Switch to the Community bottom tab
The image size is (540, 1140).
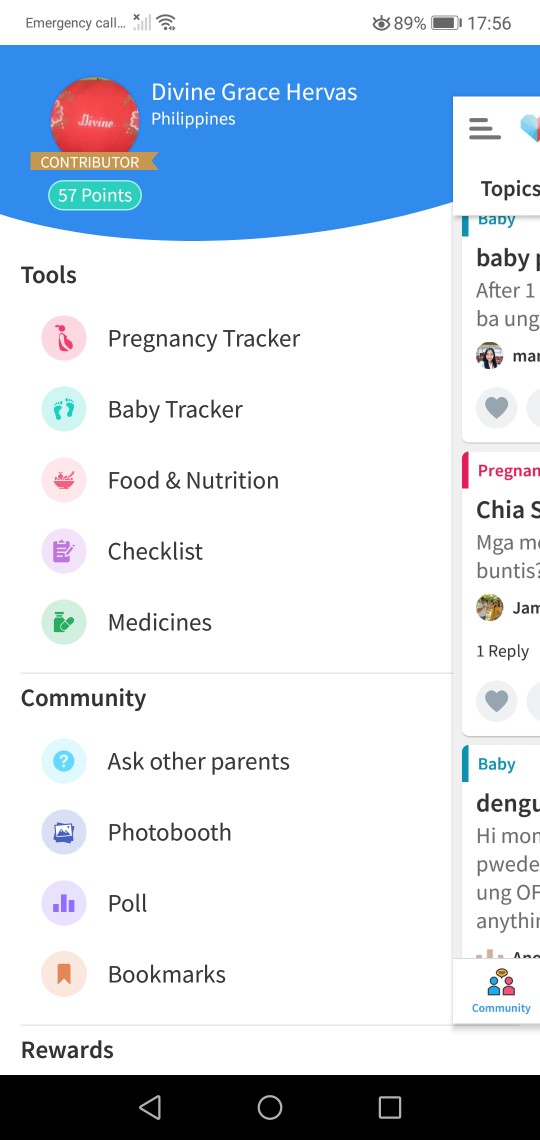point(501,991)
